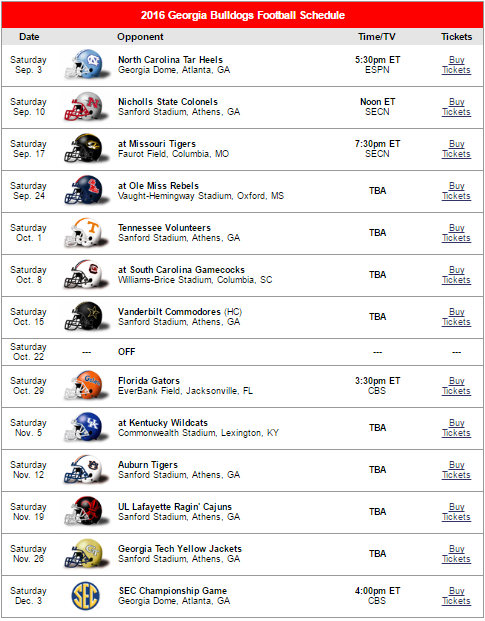This screenshot has width=485, height=621.
Task: Open Buy Tickets link for Tennessee Volunteers game
Action: tap(456, 233)
